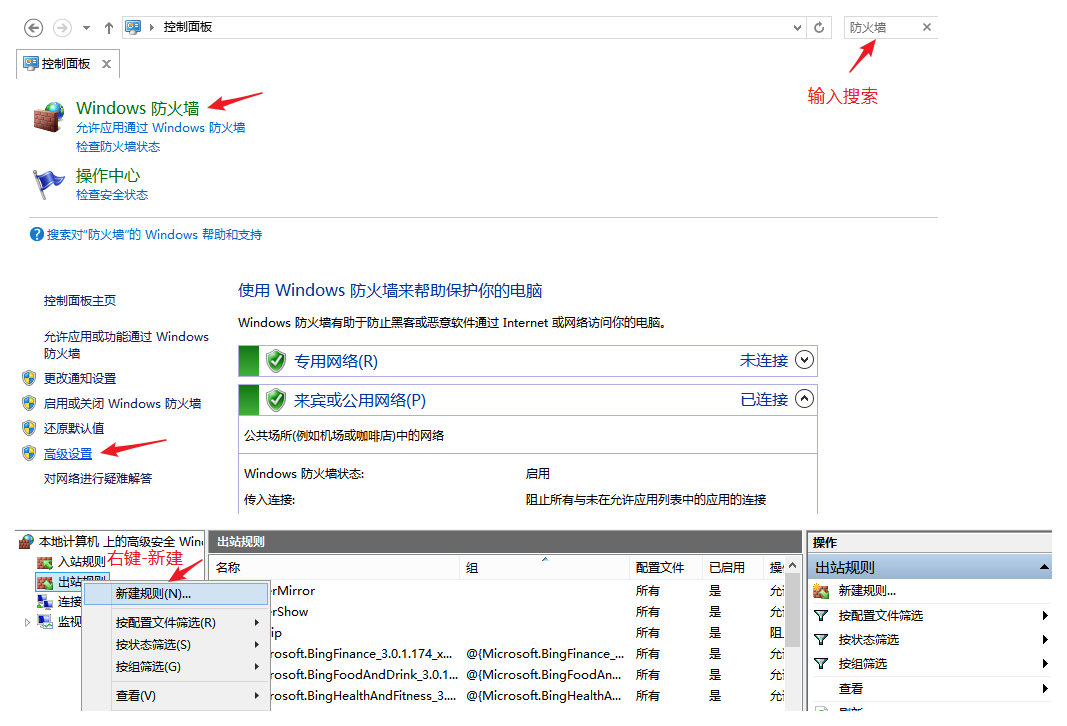The height and width of the screenshot is (726, 1067).
Task: Refresh the control panel view
Action: coord(819,28)
